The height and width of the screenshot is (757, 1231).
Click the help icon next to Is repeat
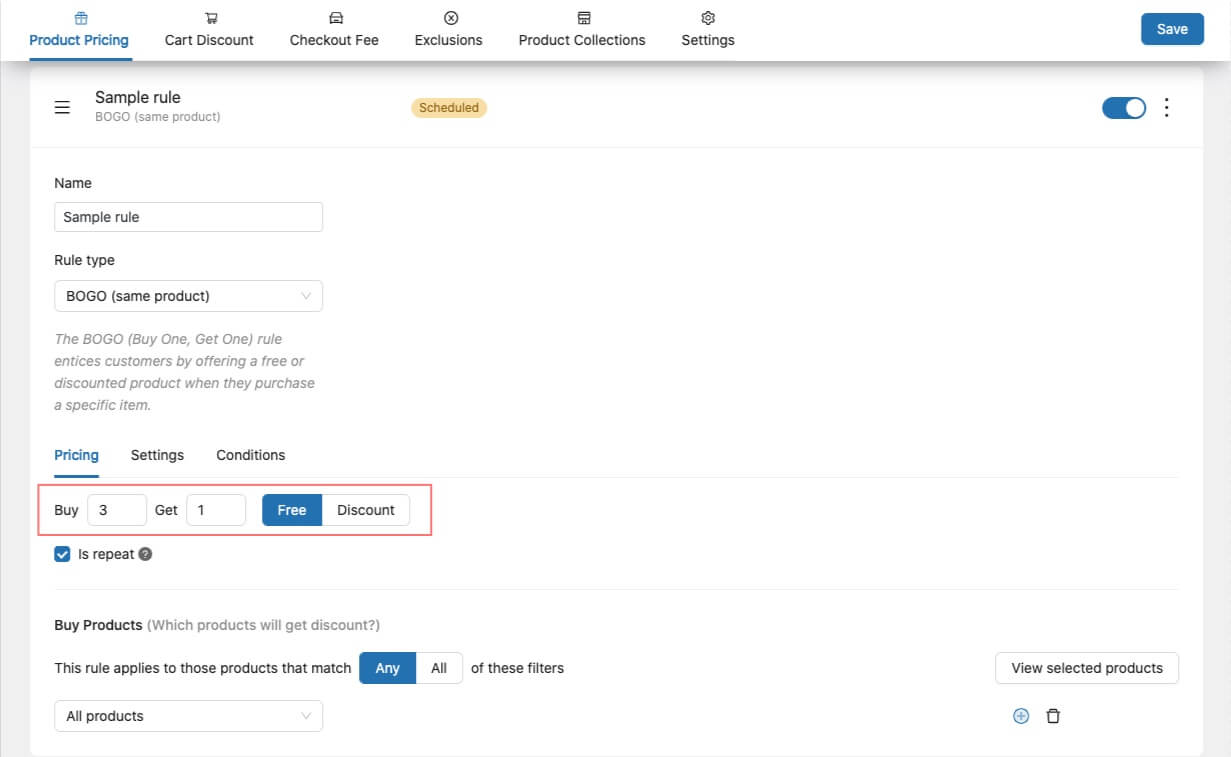(x=145, y=554)
